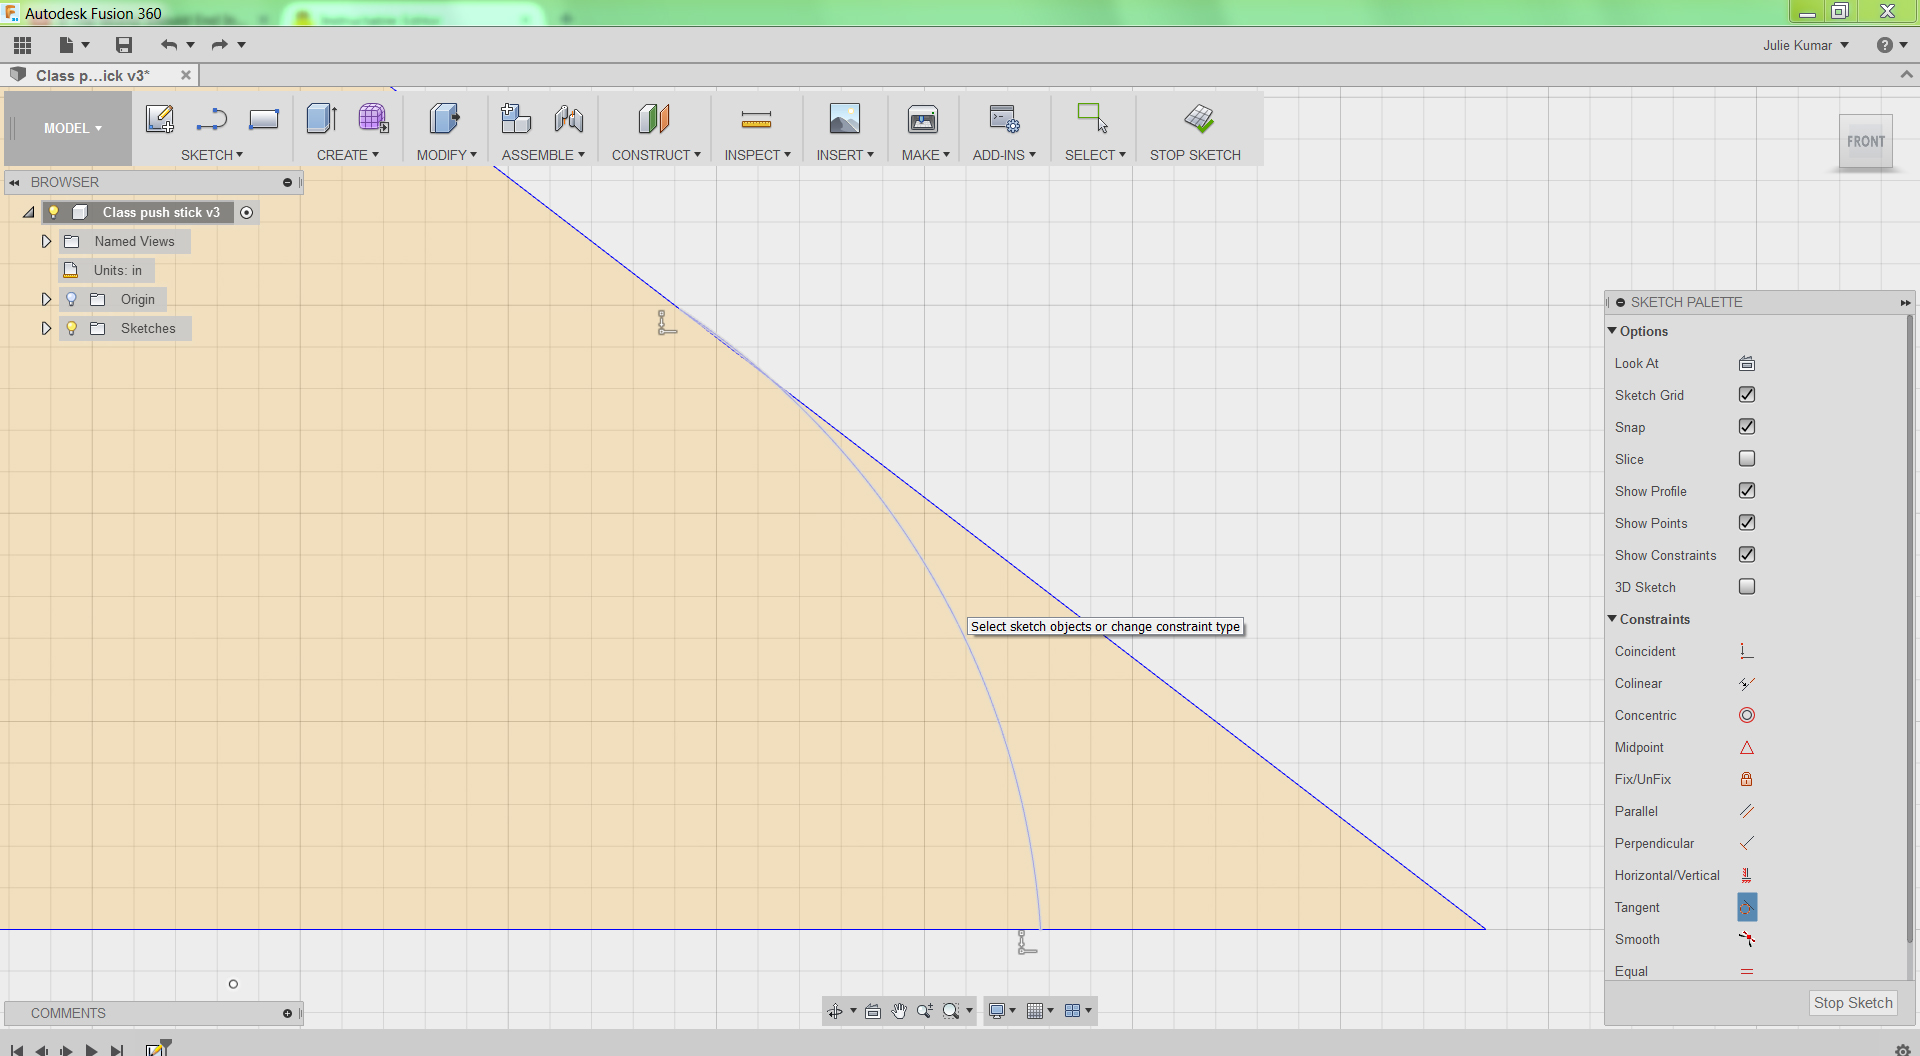1920x1056 pixels.
Task: Toggle the Show Points checkbox
Action: tap(1747, 523)
